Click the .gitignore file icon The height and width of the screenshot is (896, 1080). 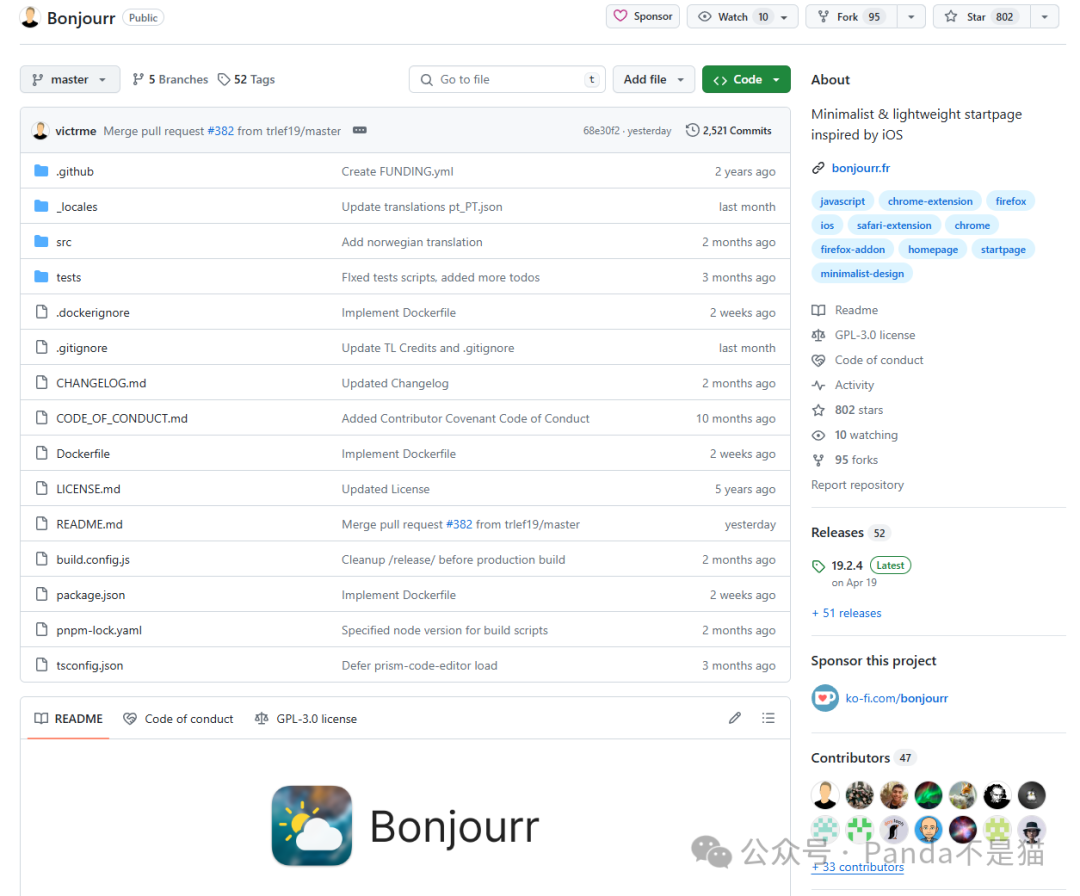41,347
